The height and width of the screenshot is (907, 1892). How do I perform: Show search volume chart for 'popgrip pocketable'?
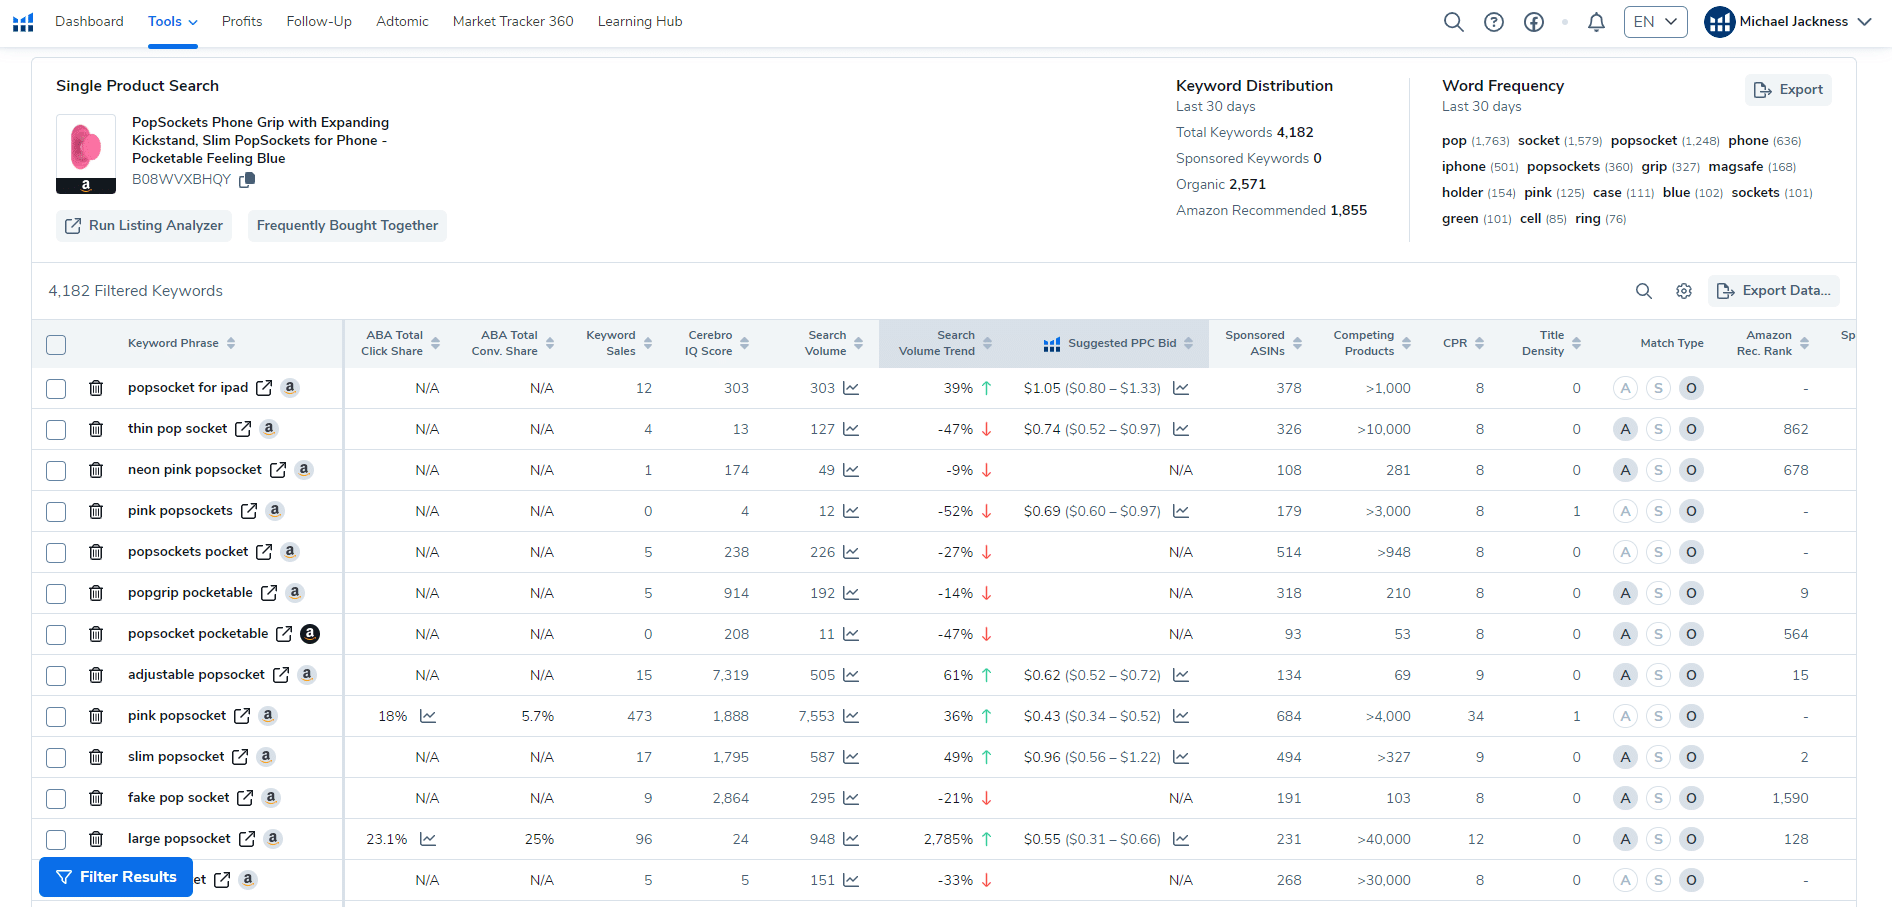851,593
